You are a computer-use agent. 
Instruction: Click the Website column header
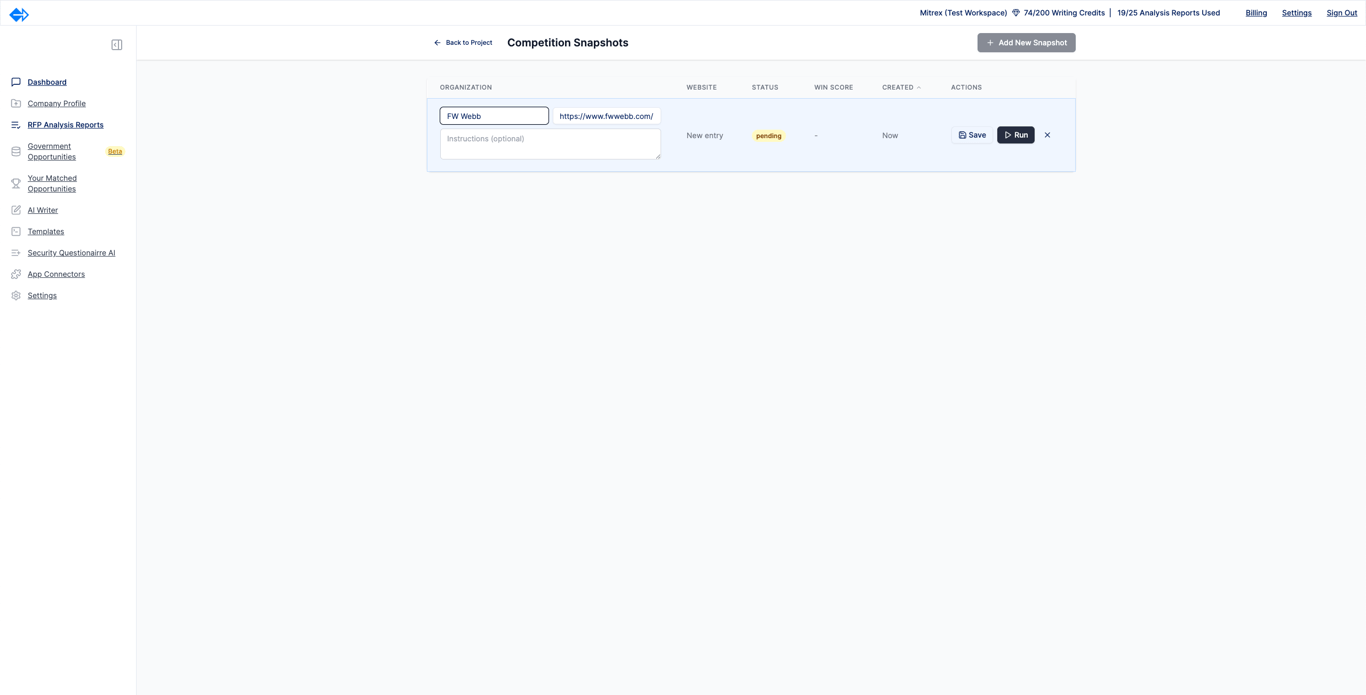pos(701,87)
